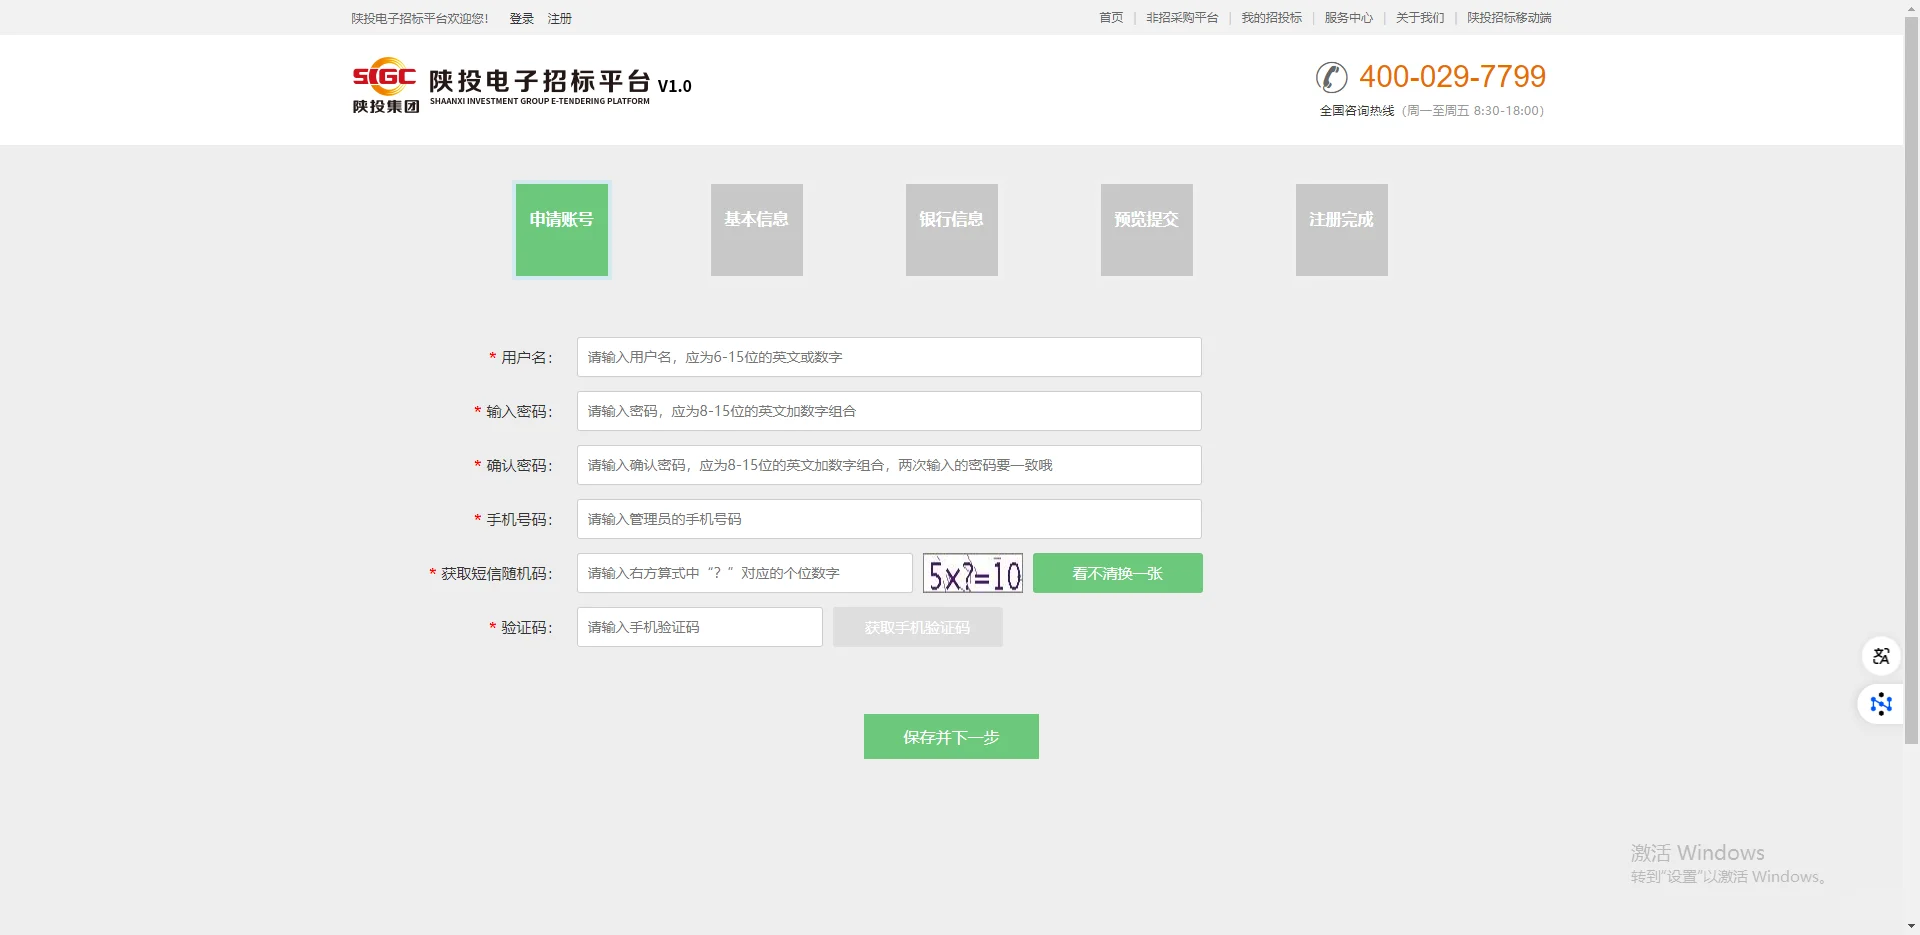The height and width of the screenshot is (935, 1920).
Task: Switch to the 申请账号 step
Action: point(560,229)
